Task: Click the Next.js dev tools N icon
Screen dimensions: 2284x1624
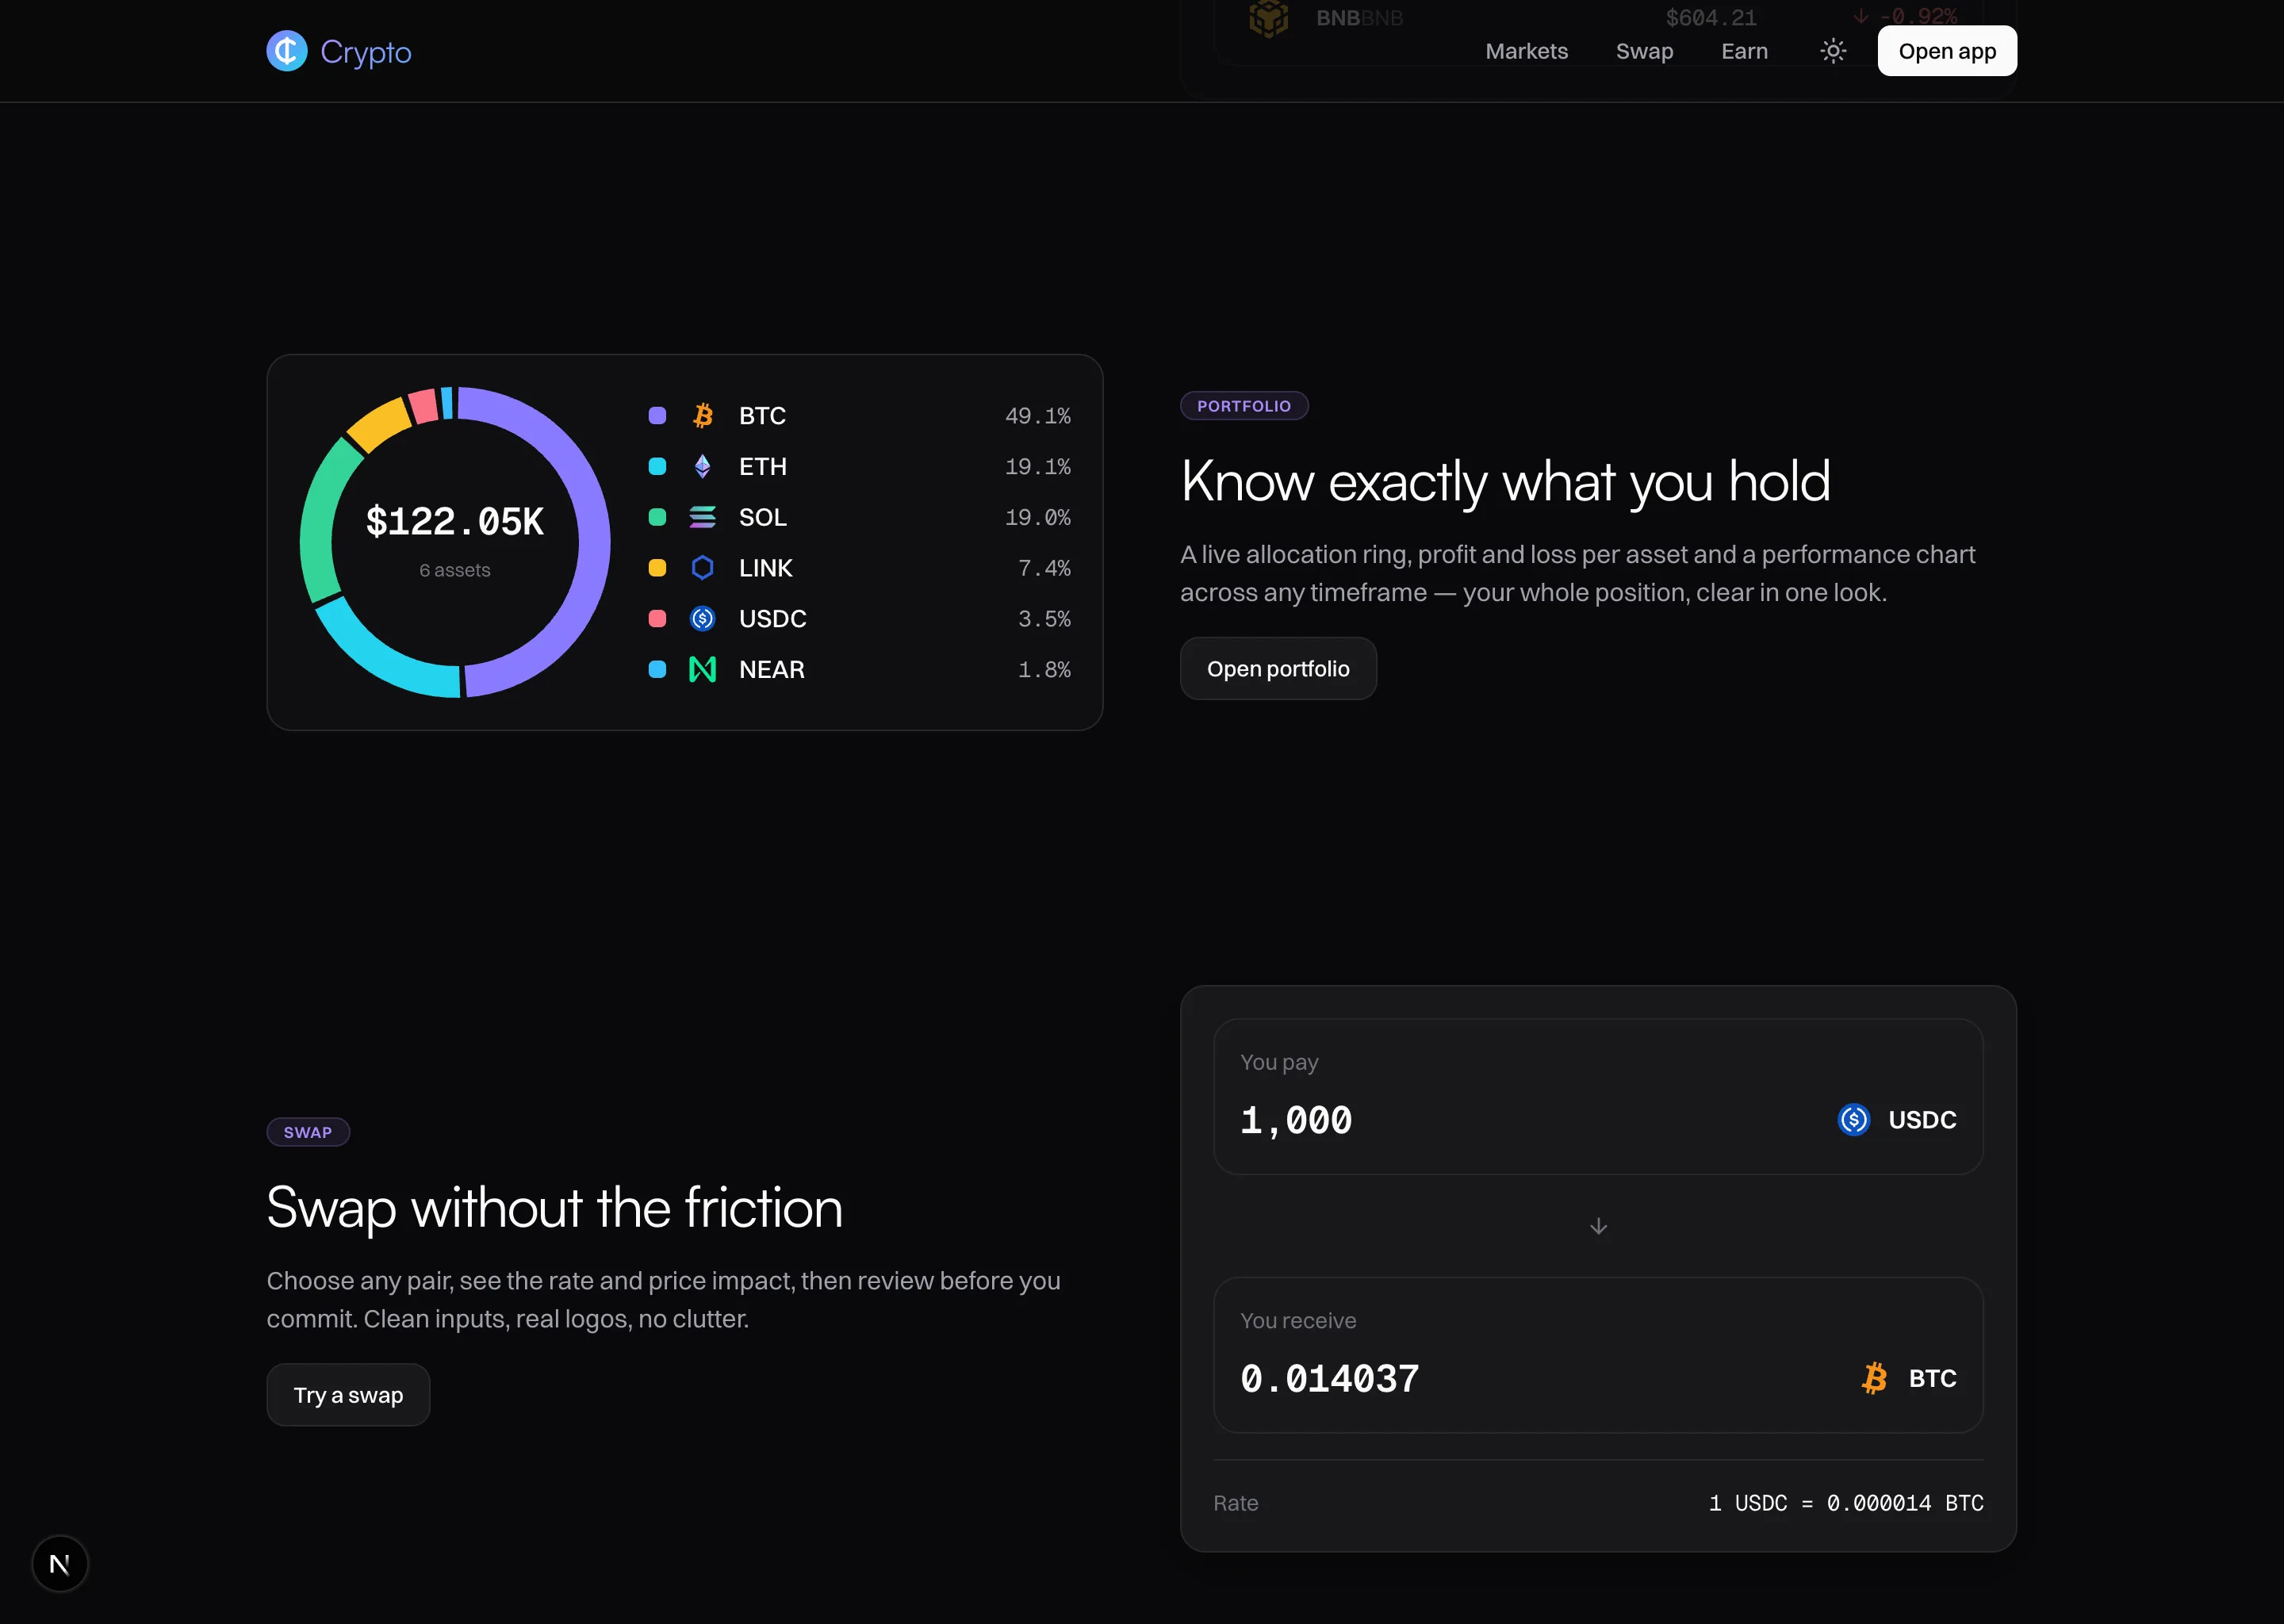Action: 60,1564
